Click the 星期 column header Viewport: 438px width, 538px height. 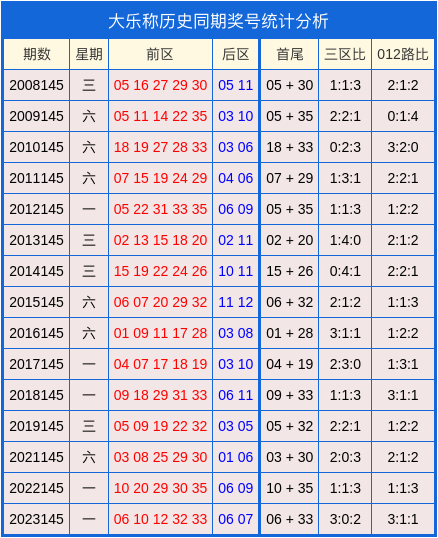(89, 54)
